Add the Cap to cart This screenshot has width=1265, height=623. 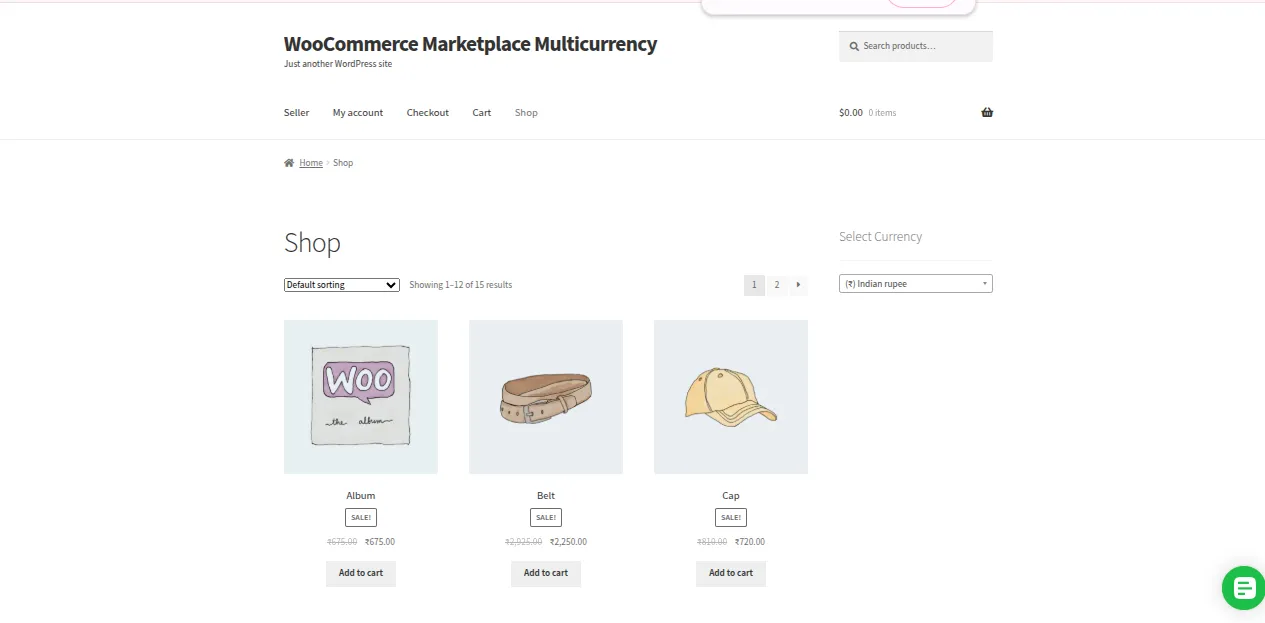731,573
